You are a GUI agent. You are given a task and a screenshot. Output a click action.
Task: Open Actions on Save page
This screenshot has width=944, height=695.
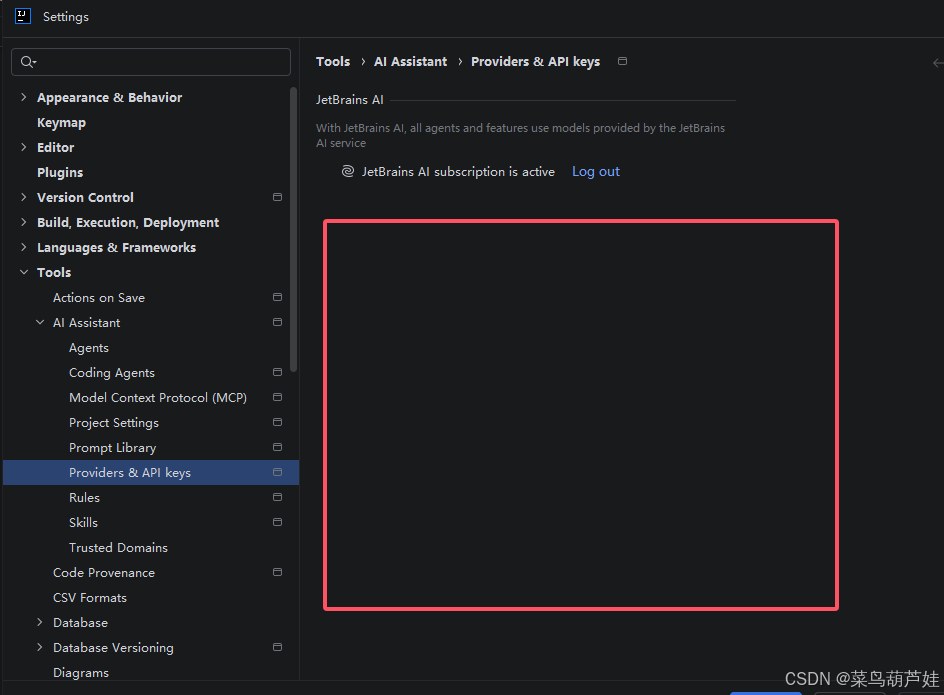point(99,298)
